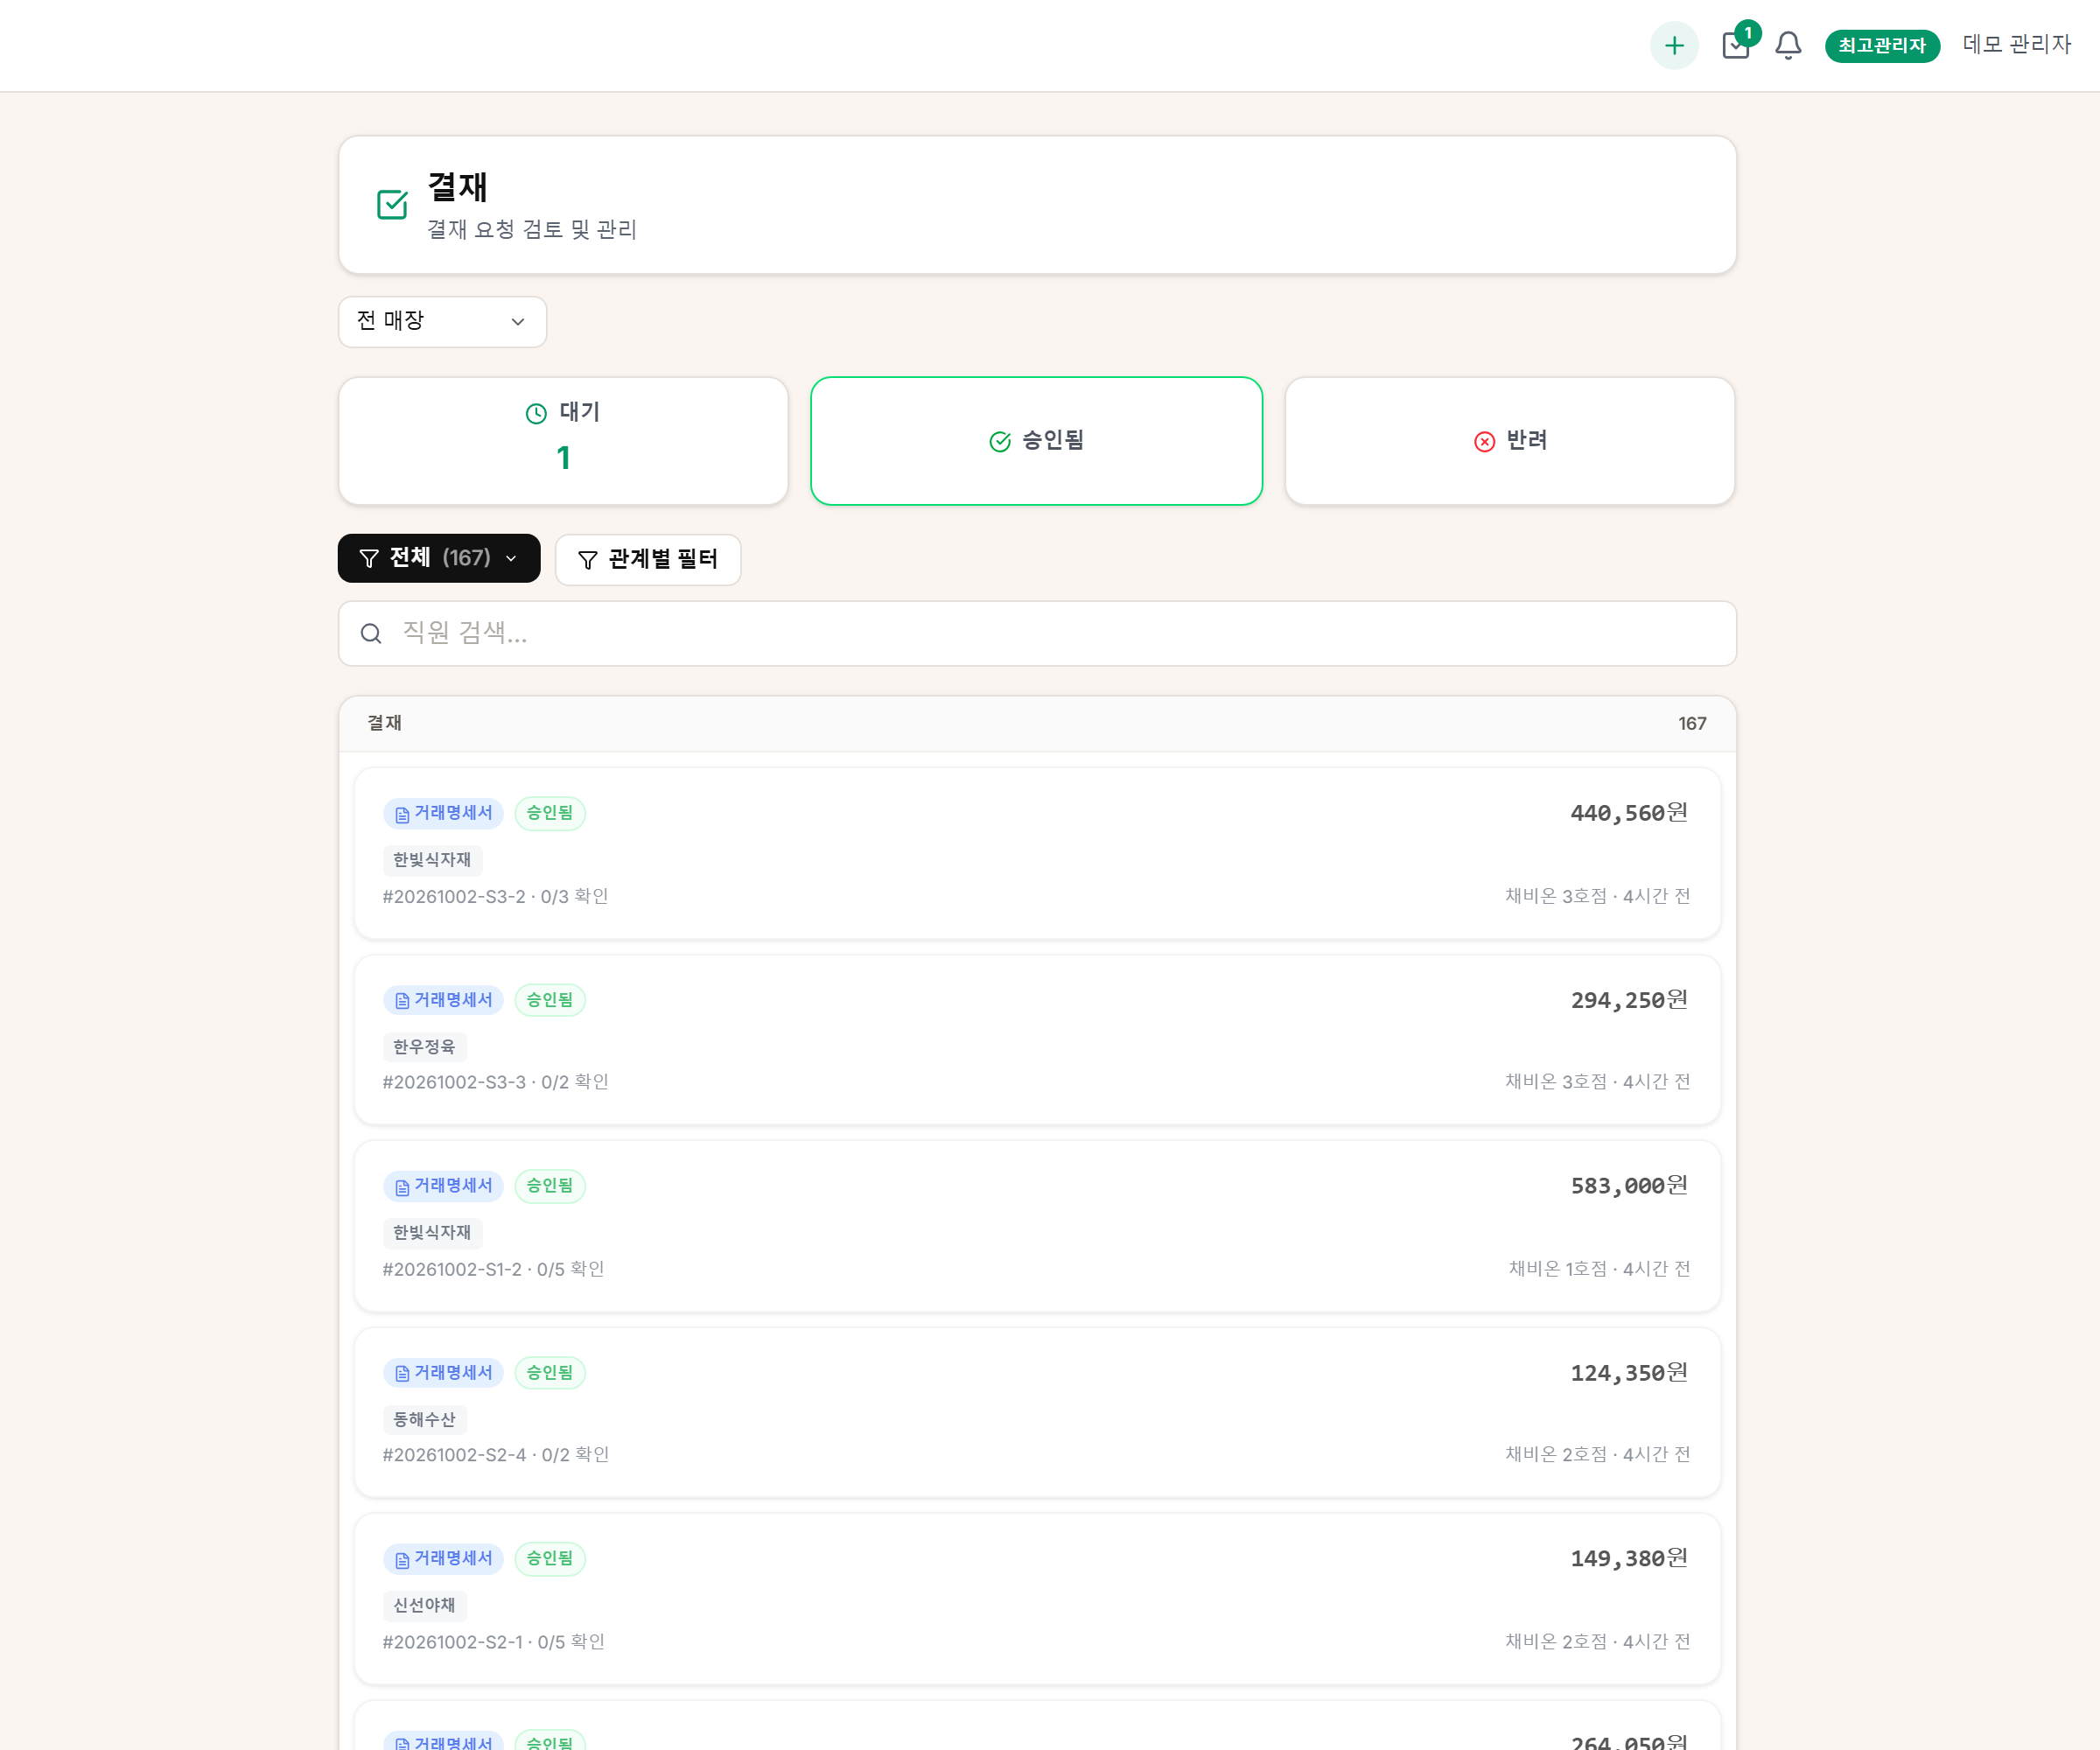The height and width of the screenshot is (1750, 2100).
Task: Click the 한빛식자재 tag on 440,560원 card
Action: pyautogui.click(x=432, y=860)
